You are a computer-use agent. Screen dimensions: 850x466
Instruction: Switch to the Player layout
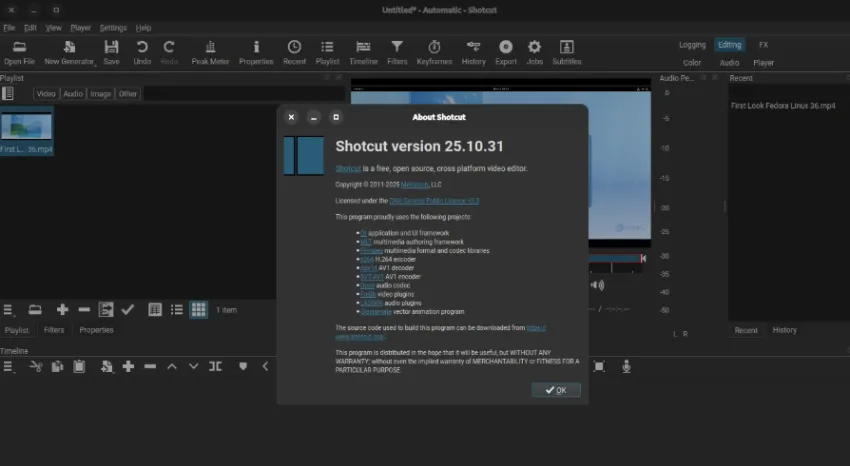click(x=763, y=63)
